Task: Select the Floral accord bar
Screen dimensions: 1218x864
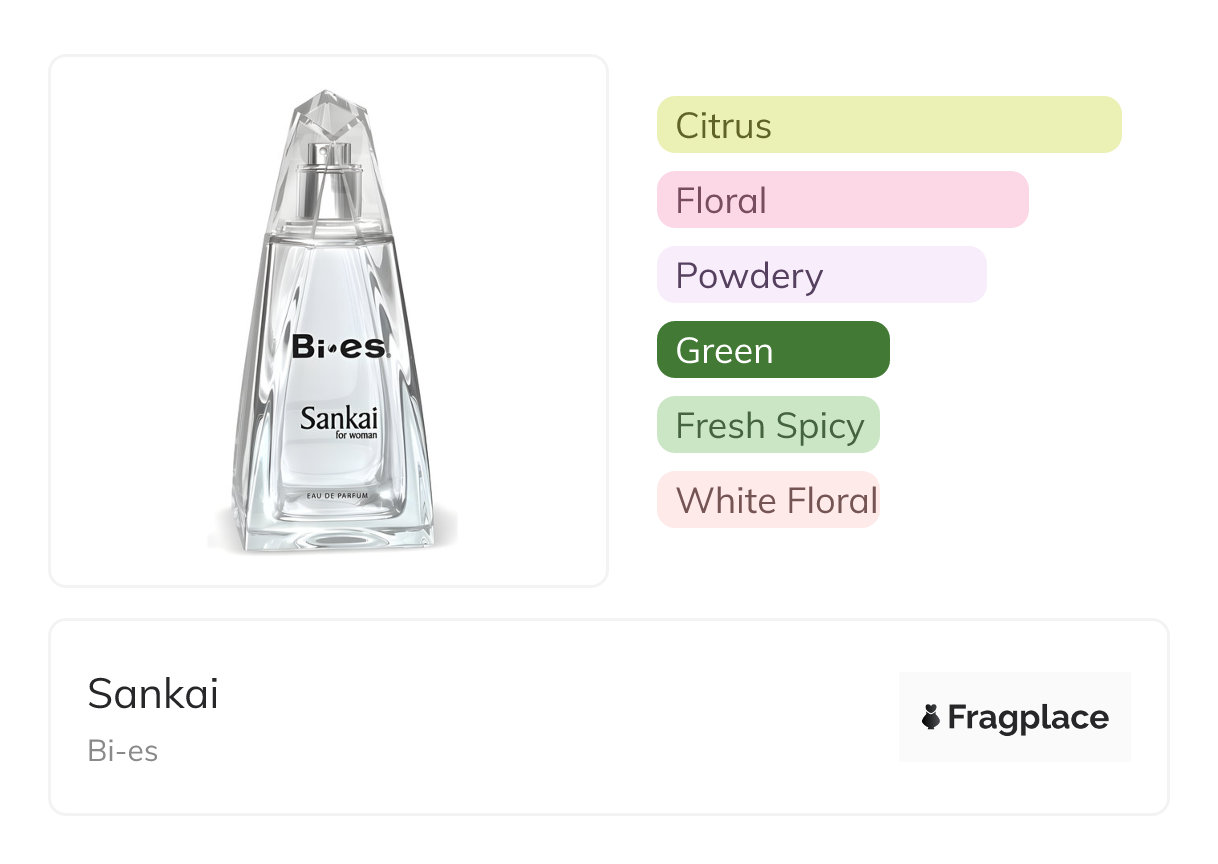Action: [842, 200]
